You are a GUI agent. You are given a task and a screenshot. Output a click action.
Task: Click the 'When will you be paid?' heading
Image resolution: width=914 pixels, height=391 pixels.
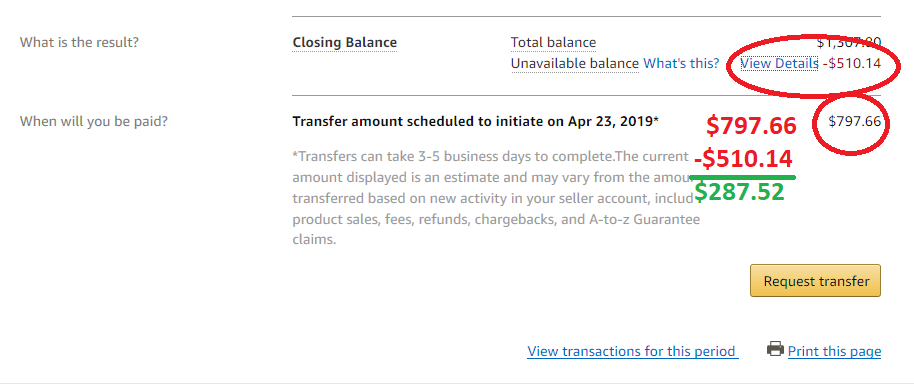click(x=94, y=122)
